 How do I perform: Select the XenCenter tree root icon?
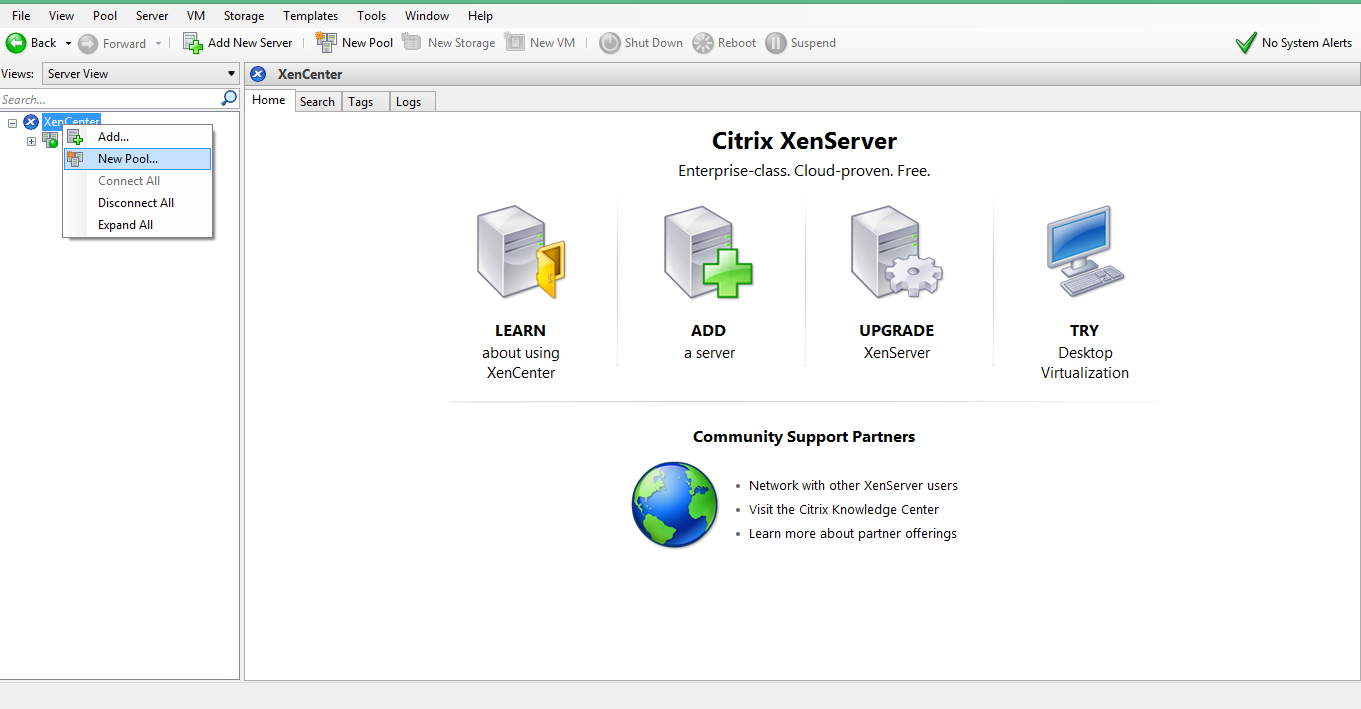coord(31,122)
